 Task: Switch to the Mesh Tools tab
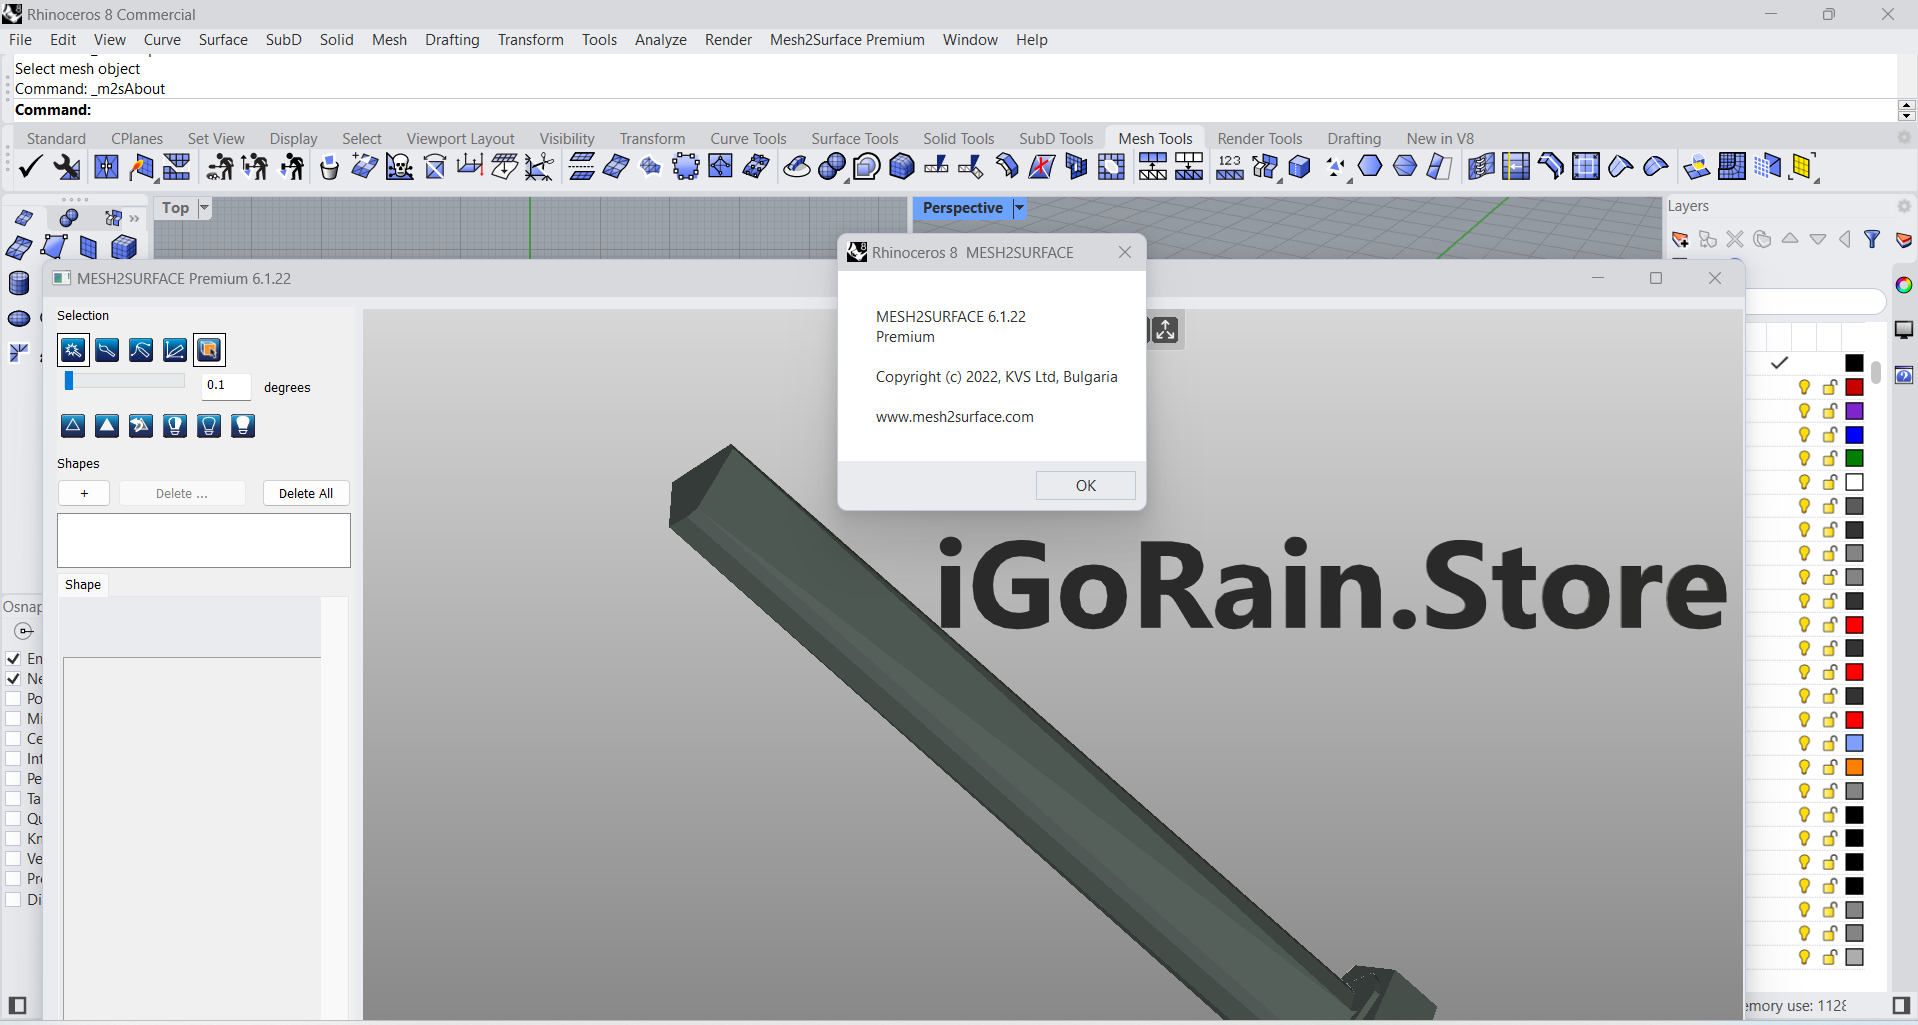(1155, 138)
